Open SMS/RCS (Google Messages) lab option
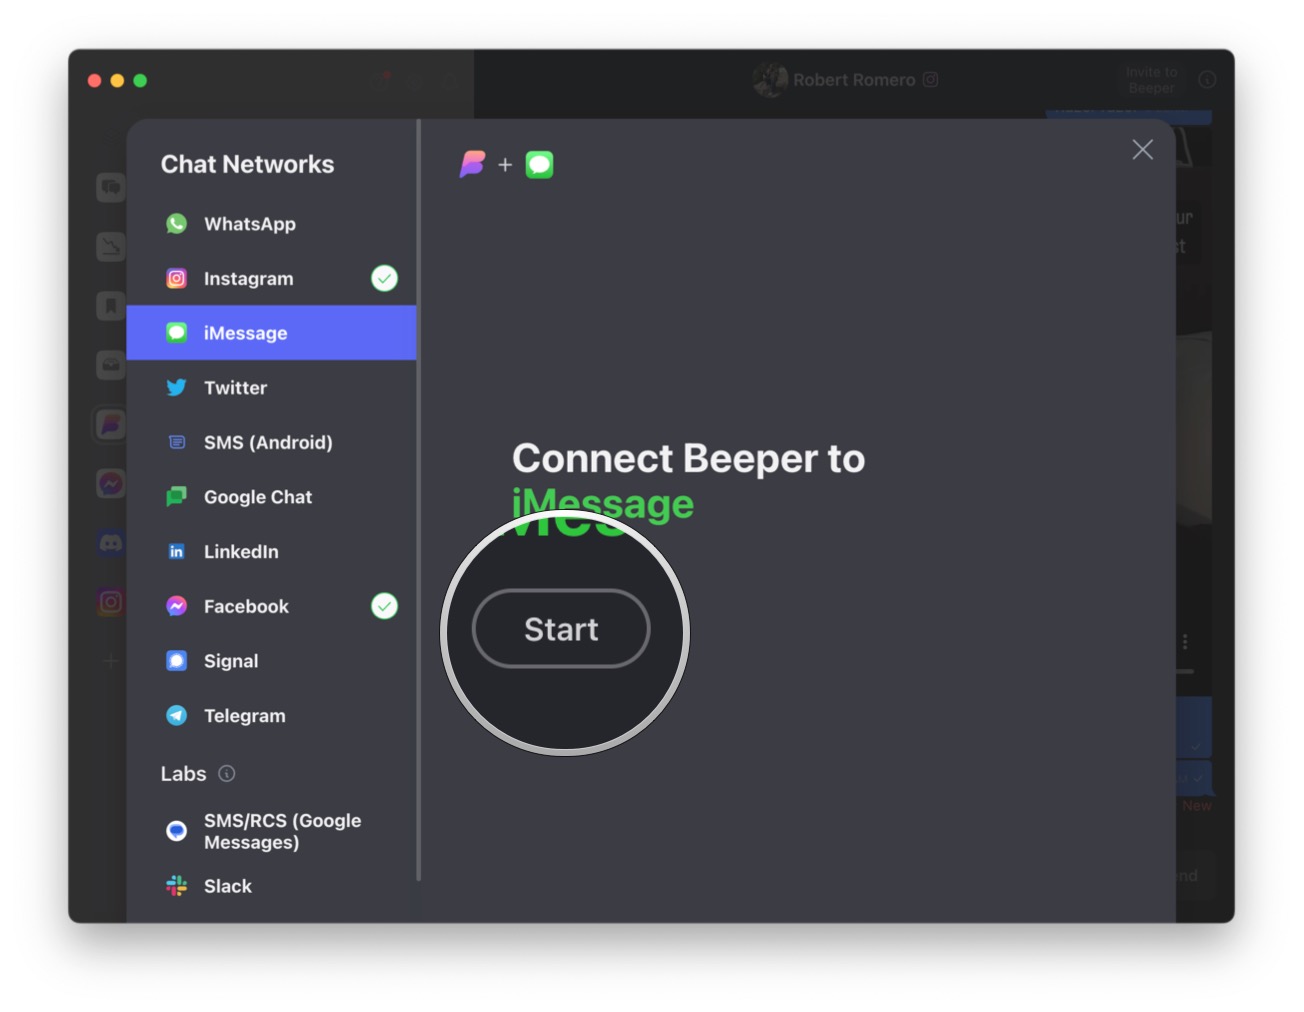This screenshot has height=1012, width=1304. [x=271, y=831]
